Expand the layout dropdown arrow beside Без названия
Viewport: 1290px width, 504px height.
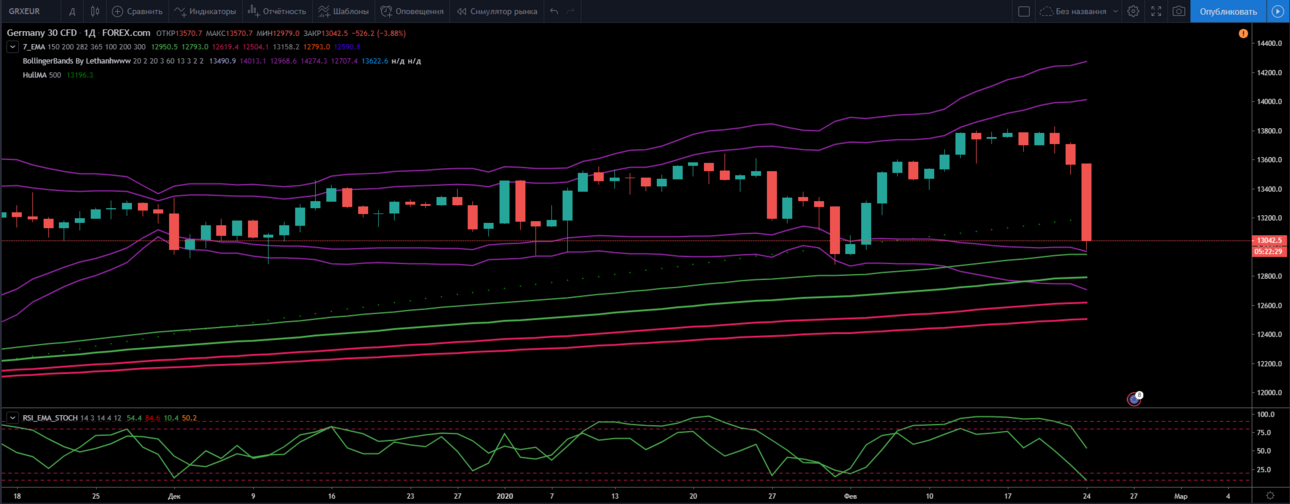[1115, 11]
